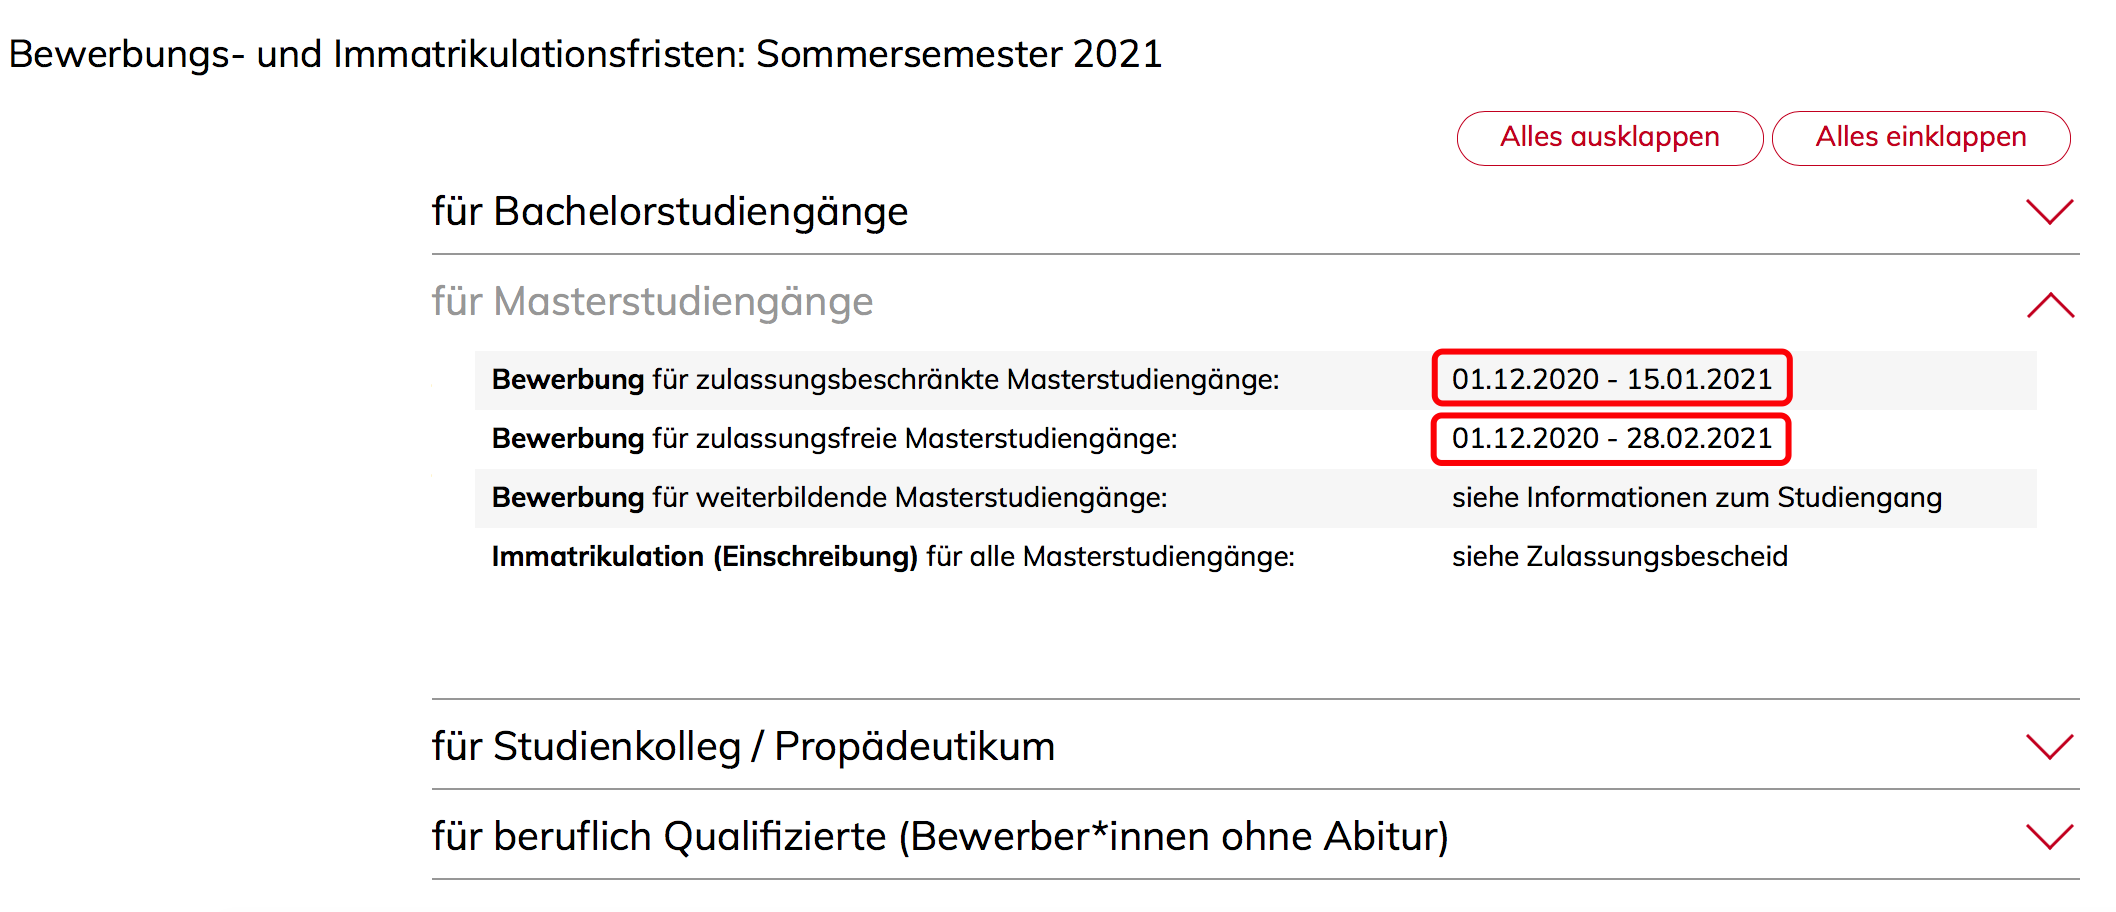Image resolution: width=2116 pixels, height=912 pixels.
Task: Click the 'Alles einklappen' button
Action: click(1921, 138)
